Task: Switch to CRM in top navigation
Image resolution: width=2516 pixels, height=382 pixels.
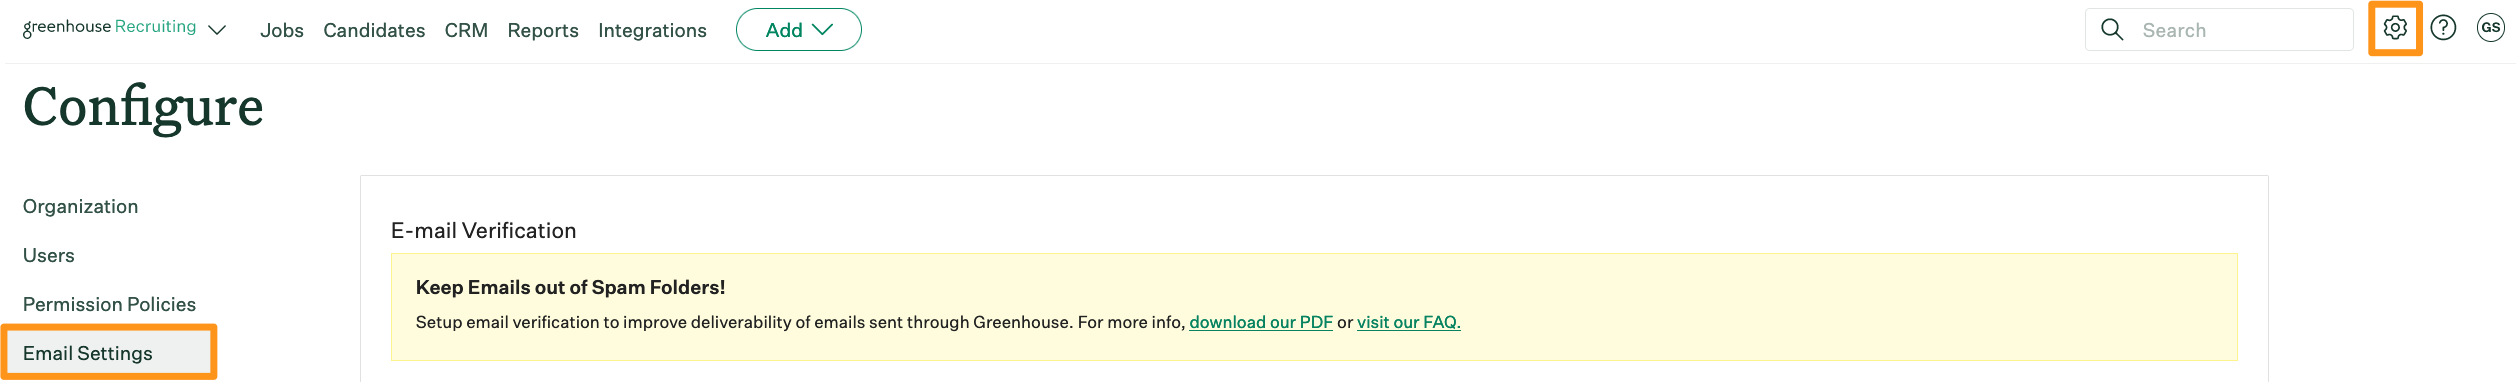Action: (466, 30)
